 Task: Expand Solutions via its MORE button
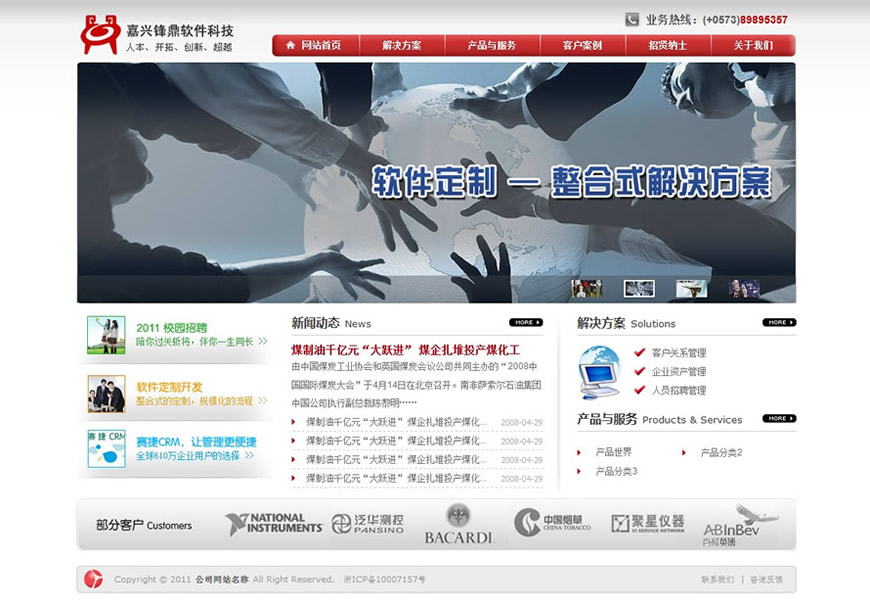pos(779,323)
